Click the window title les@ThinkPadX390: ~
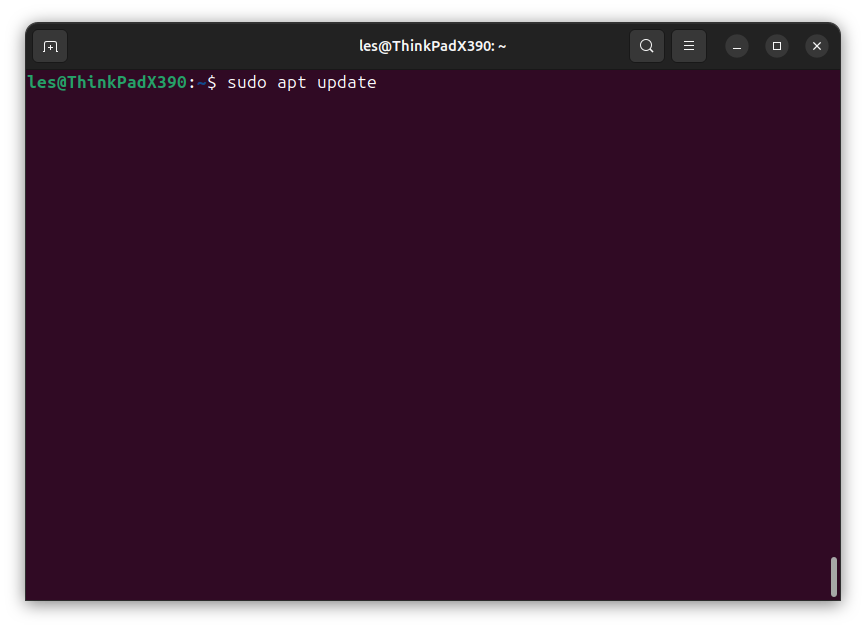866x629 pixels. pyautogui.click(x=432, y=46)
